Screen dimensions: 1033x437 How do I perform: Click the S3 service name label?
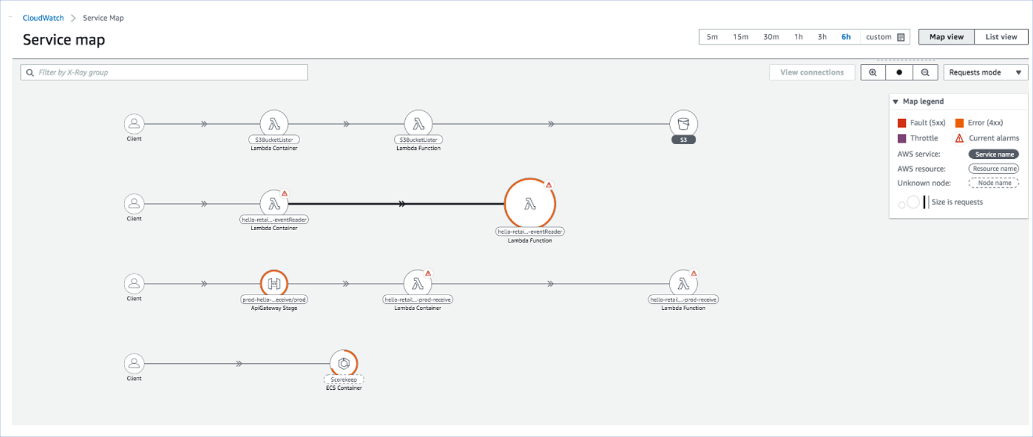click(683, 140)
